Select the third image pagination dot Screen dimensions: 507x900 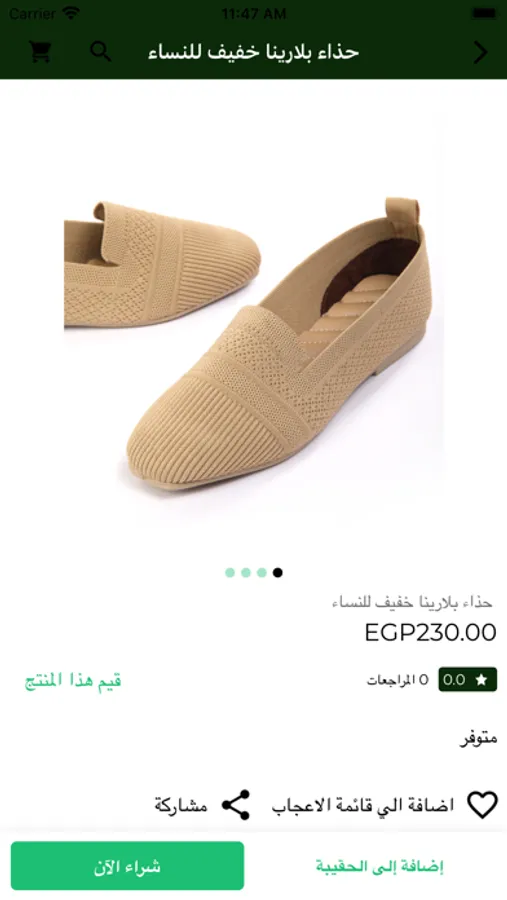[x=262, y=572]
